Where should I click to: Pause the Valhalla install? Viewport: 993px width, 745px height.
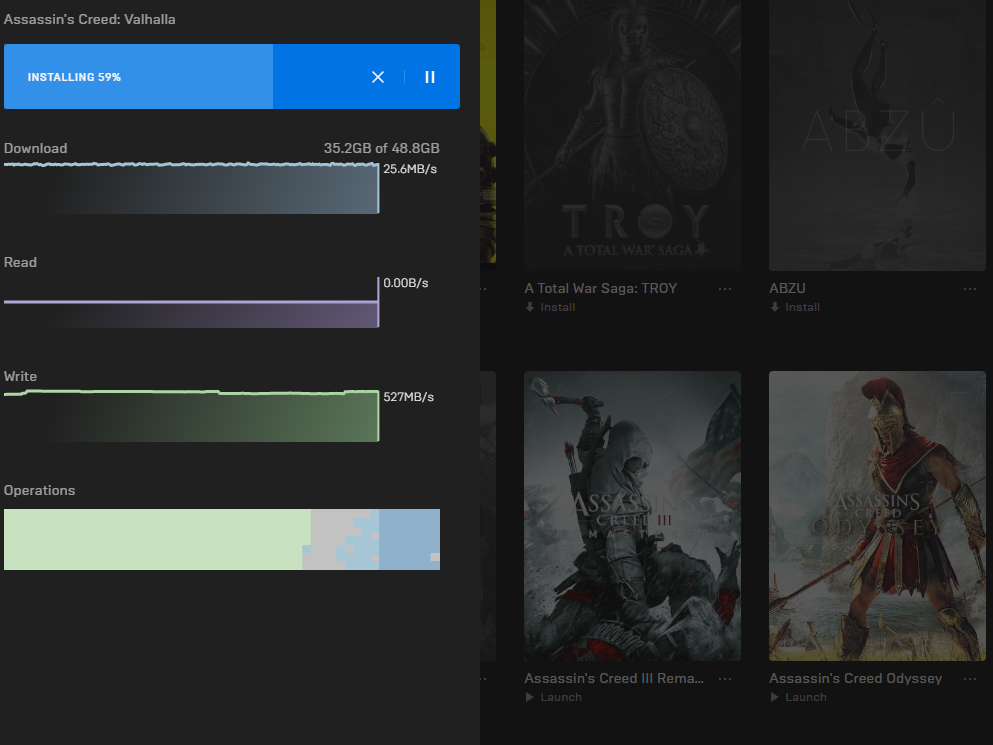(x=430, y=77)
